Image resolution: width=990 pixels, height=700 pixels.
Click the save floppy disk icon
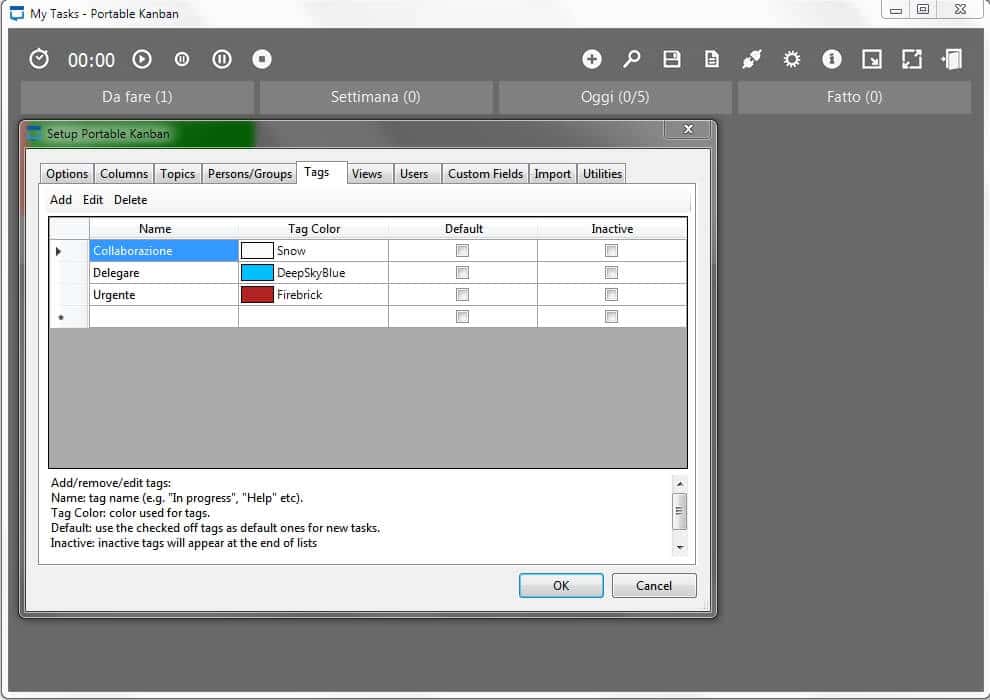tap(672, 59)
